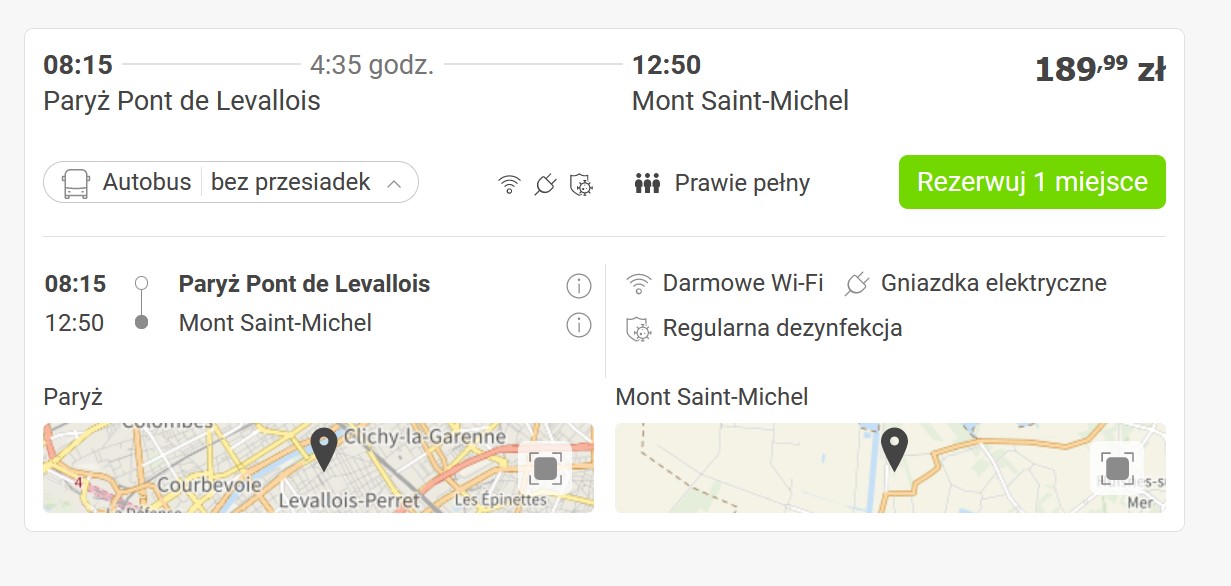Expand the Mont Saint-Michel map to fullscreen
Screen dimensions: 1231x586
[x=1116, y=468]
